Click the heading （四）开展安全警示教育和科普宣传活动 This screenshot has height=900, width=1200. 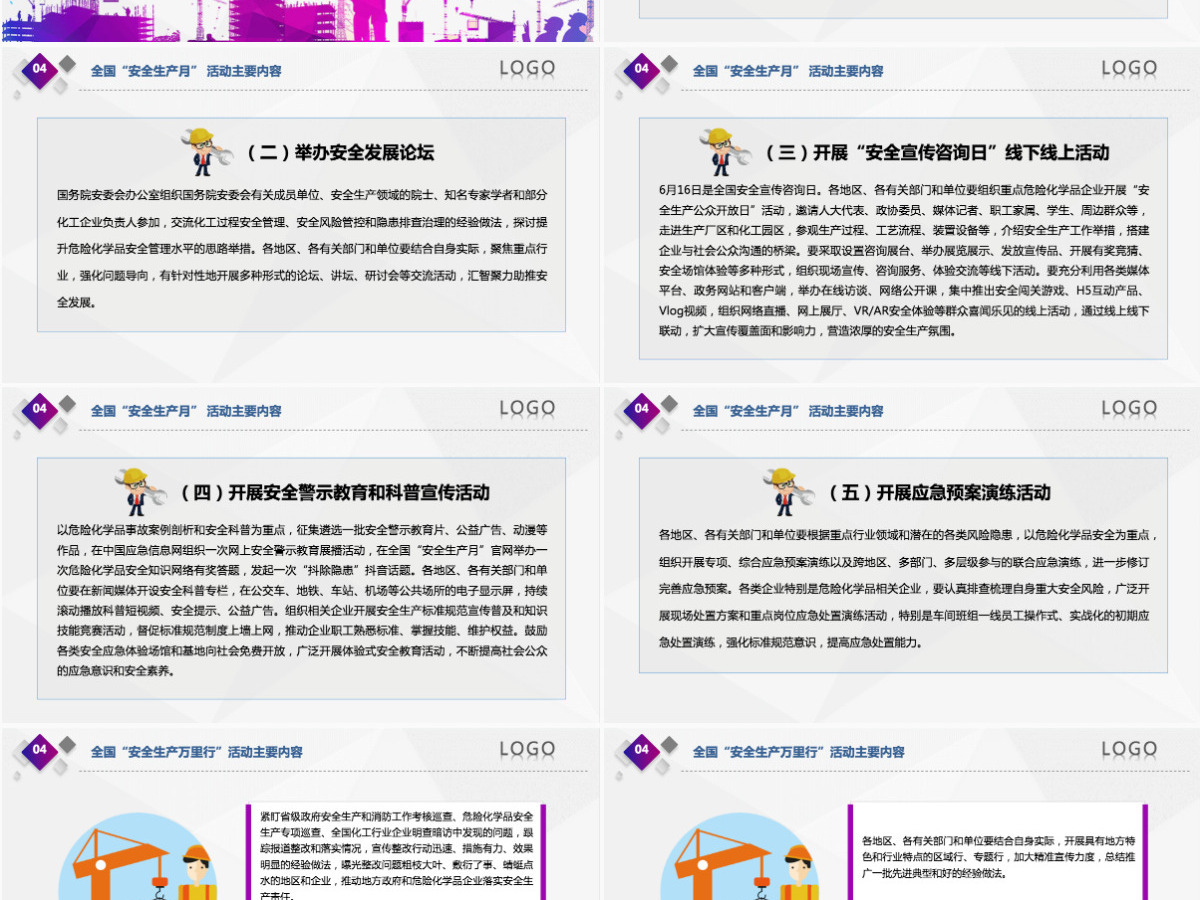tap(334, 493)
